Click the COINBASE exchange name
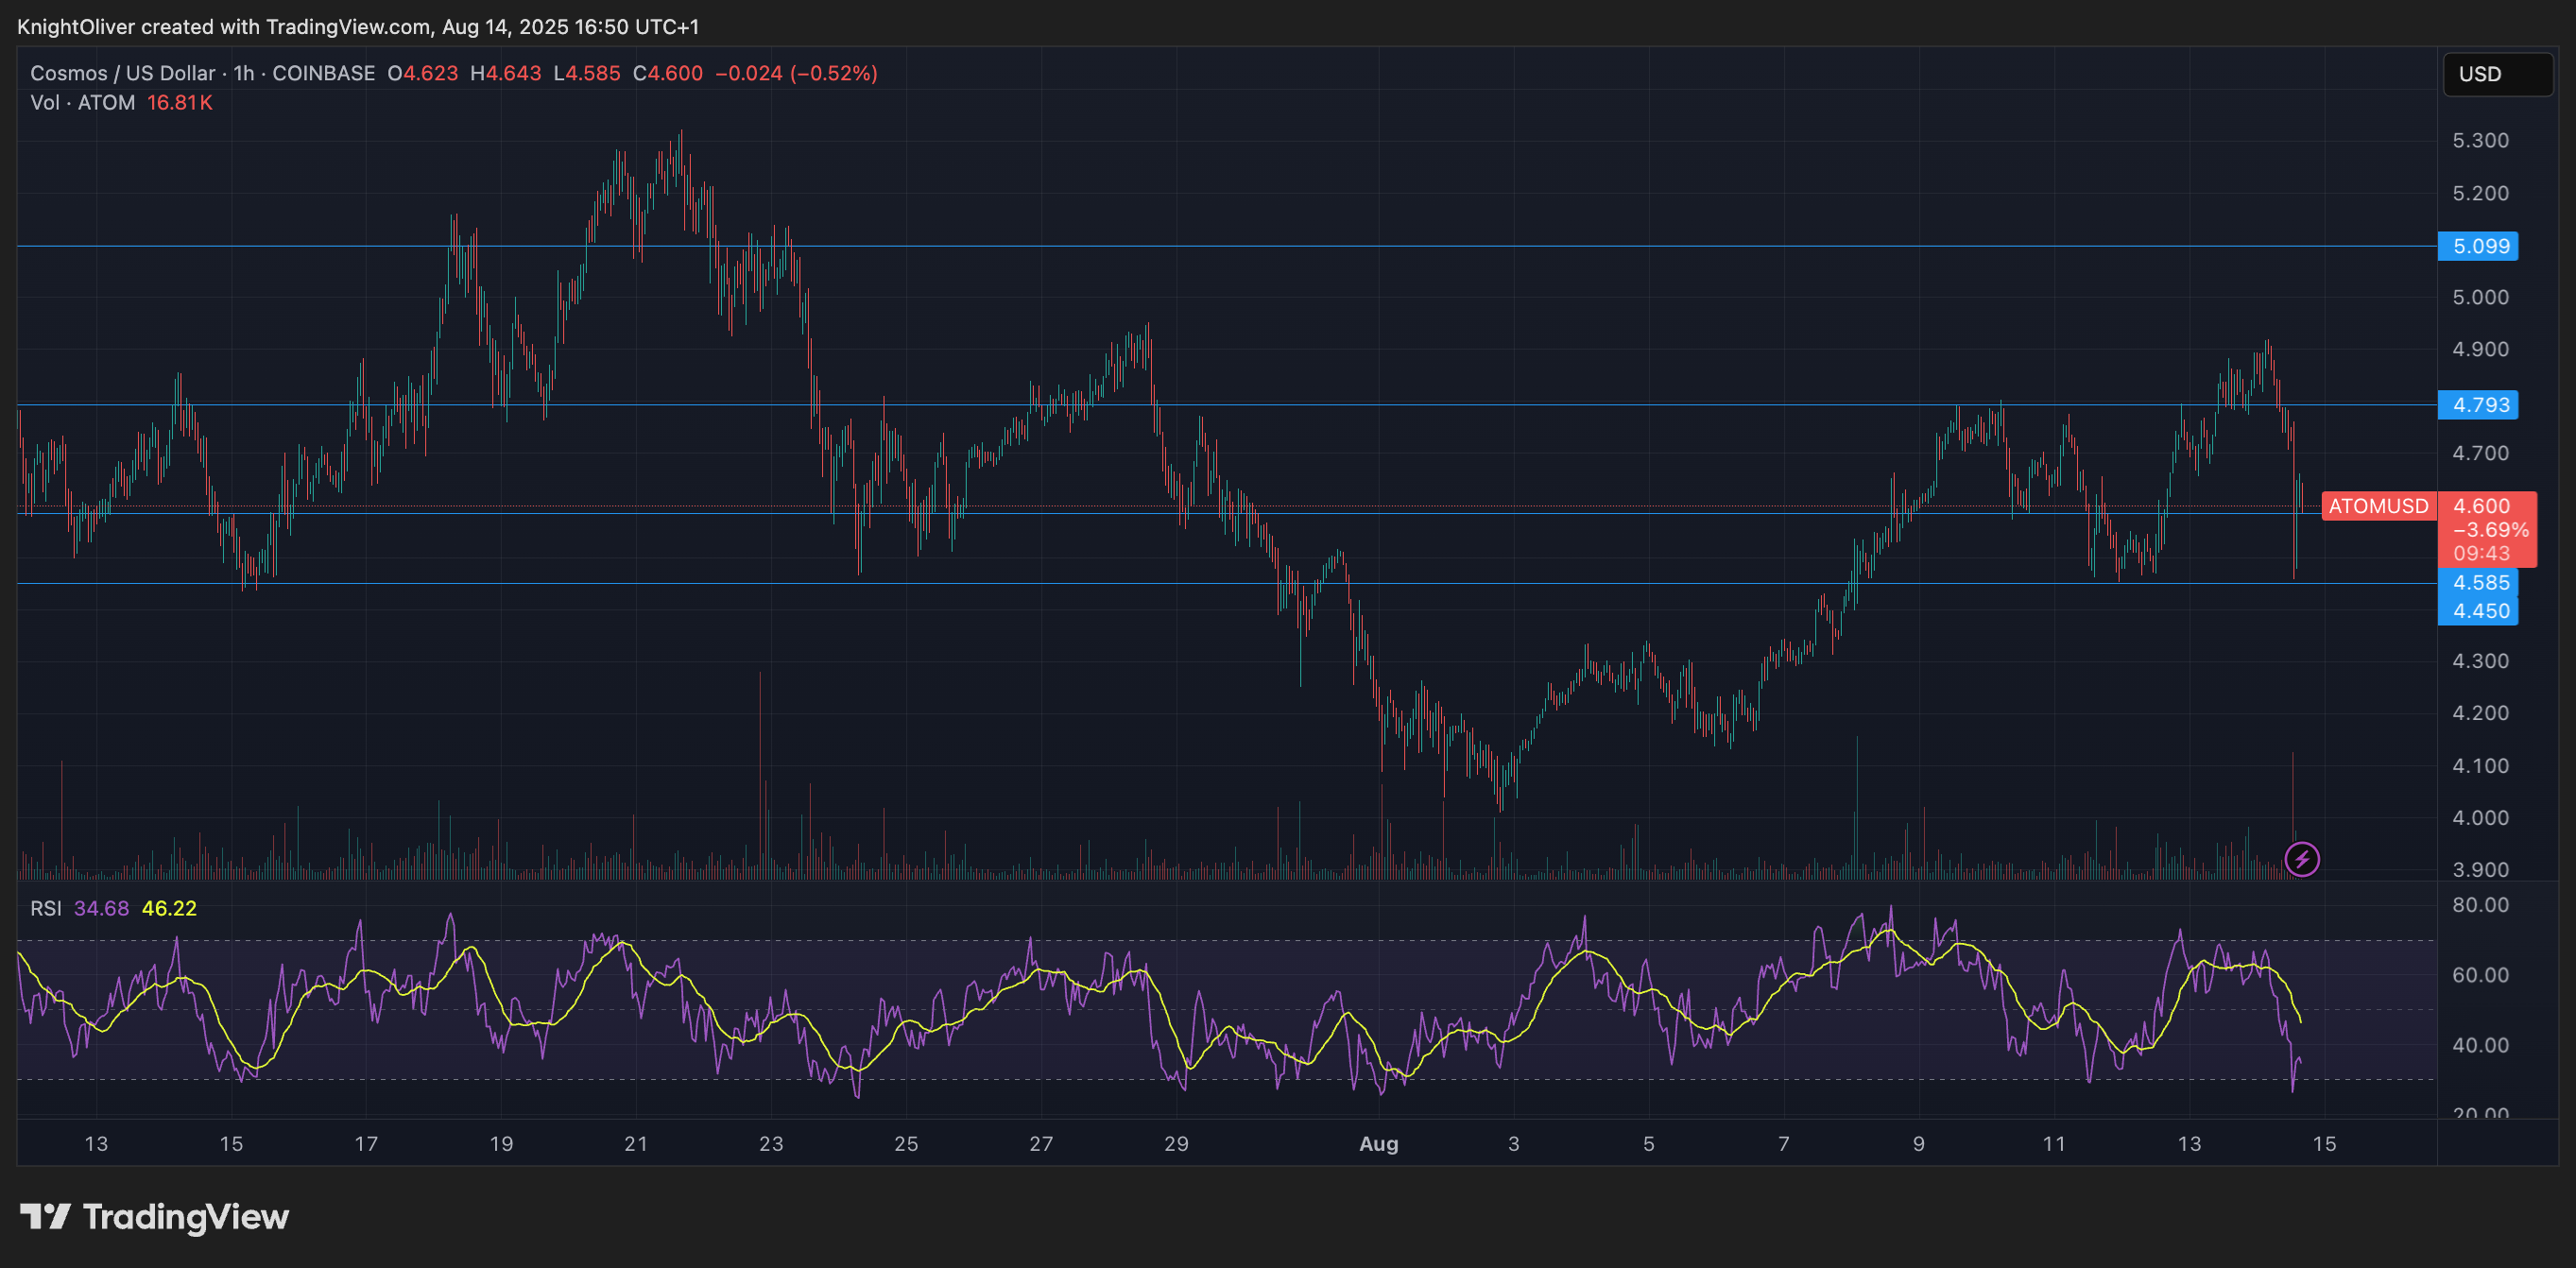Viewport: 2576px width, 1268px height. click(x=323, y=73)
